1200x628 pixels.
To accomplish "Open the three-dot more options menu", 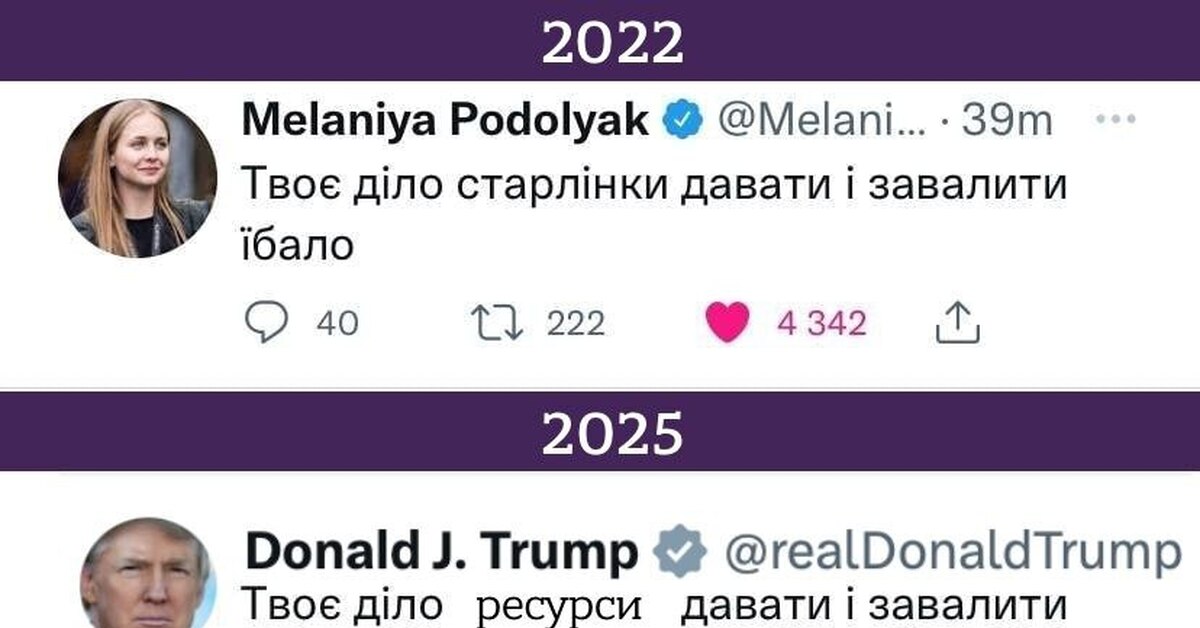I will pyautogui.click(x=1116, y=120).
